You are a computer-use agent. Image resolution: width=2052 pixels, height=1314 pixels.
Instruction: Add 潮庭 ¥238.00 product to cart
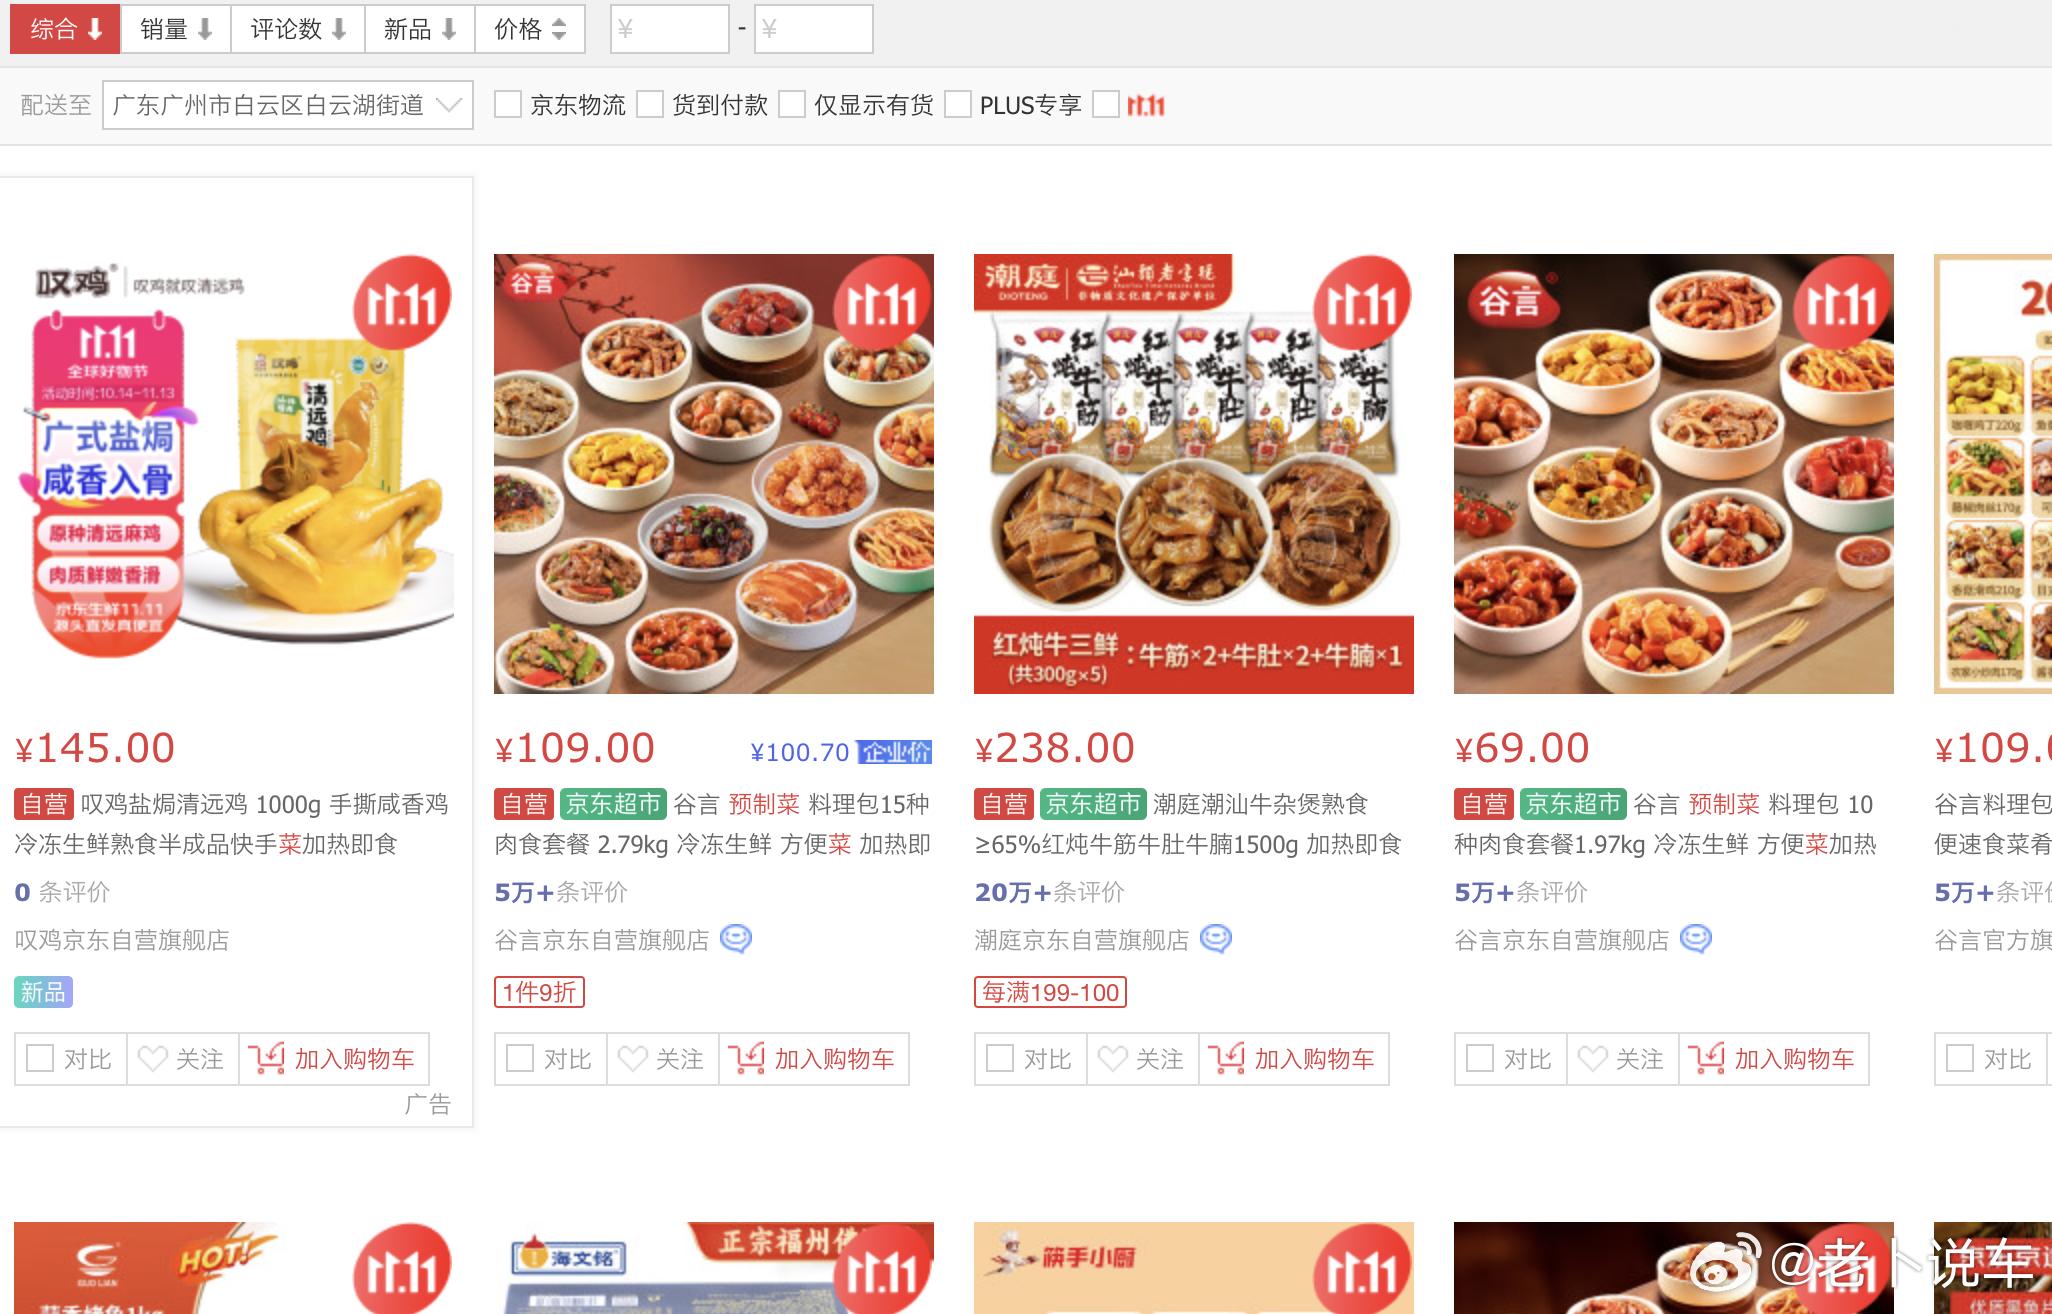pyautogui.click(x=1294, y=1059)
